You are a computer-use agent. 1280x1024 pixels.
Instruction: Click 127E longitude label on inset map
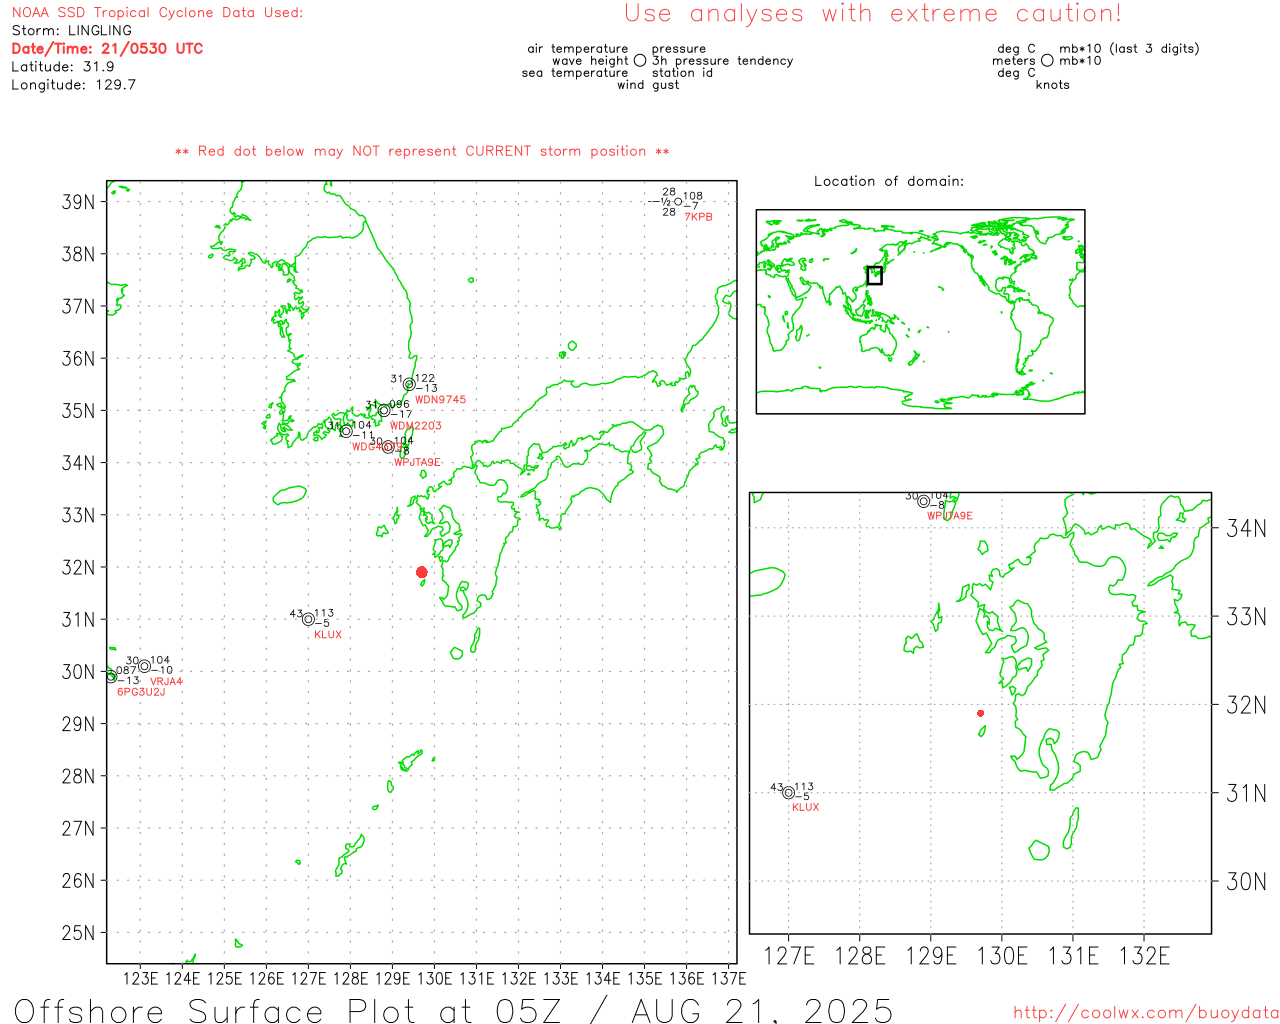pyautogui.click(x=789, y=956)
